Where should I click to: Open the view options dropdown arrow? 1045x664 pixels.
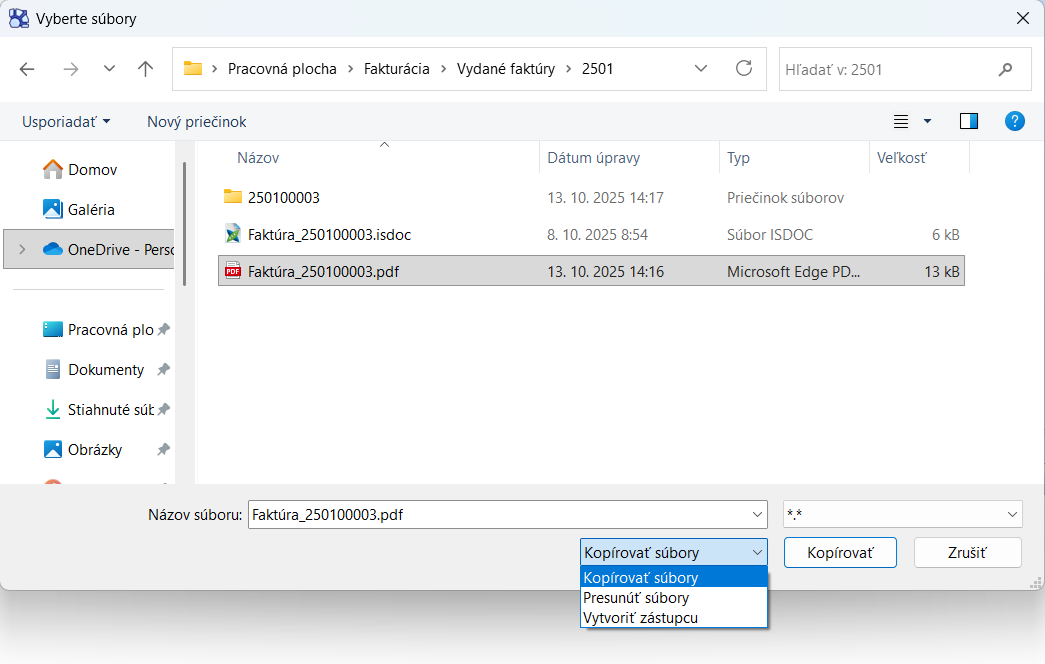click(927, 121)
